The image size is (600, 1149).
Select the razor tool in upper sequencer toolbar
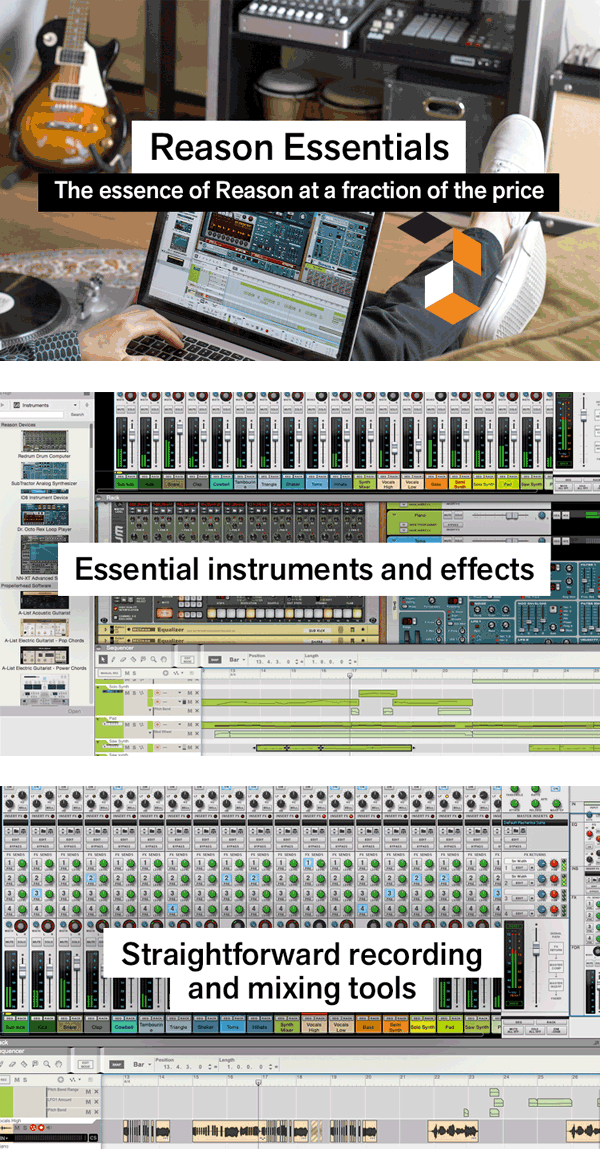tap(133, 660)
